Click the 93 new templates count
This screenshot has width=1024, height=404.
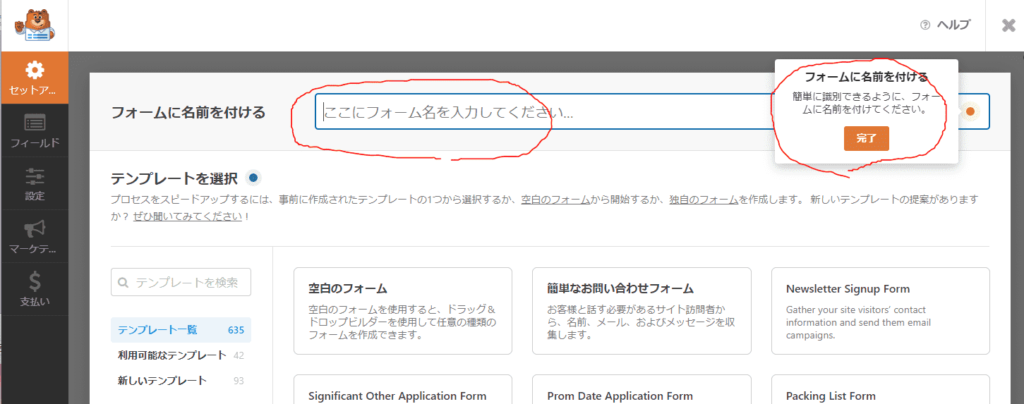click(238, 381)
